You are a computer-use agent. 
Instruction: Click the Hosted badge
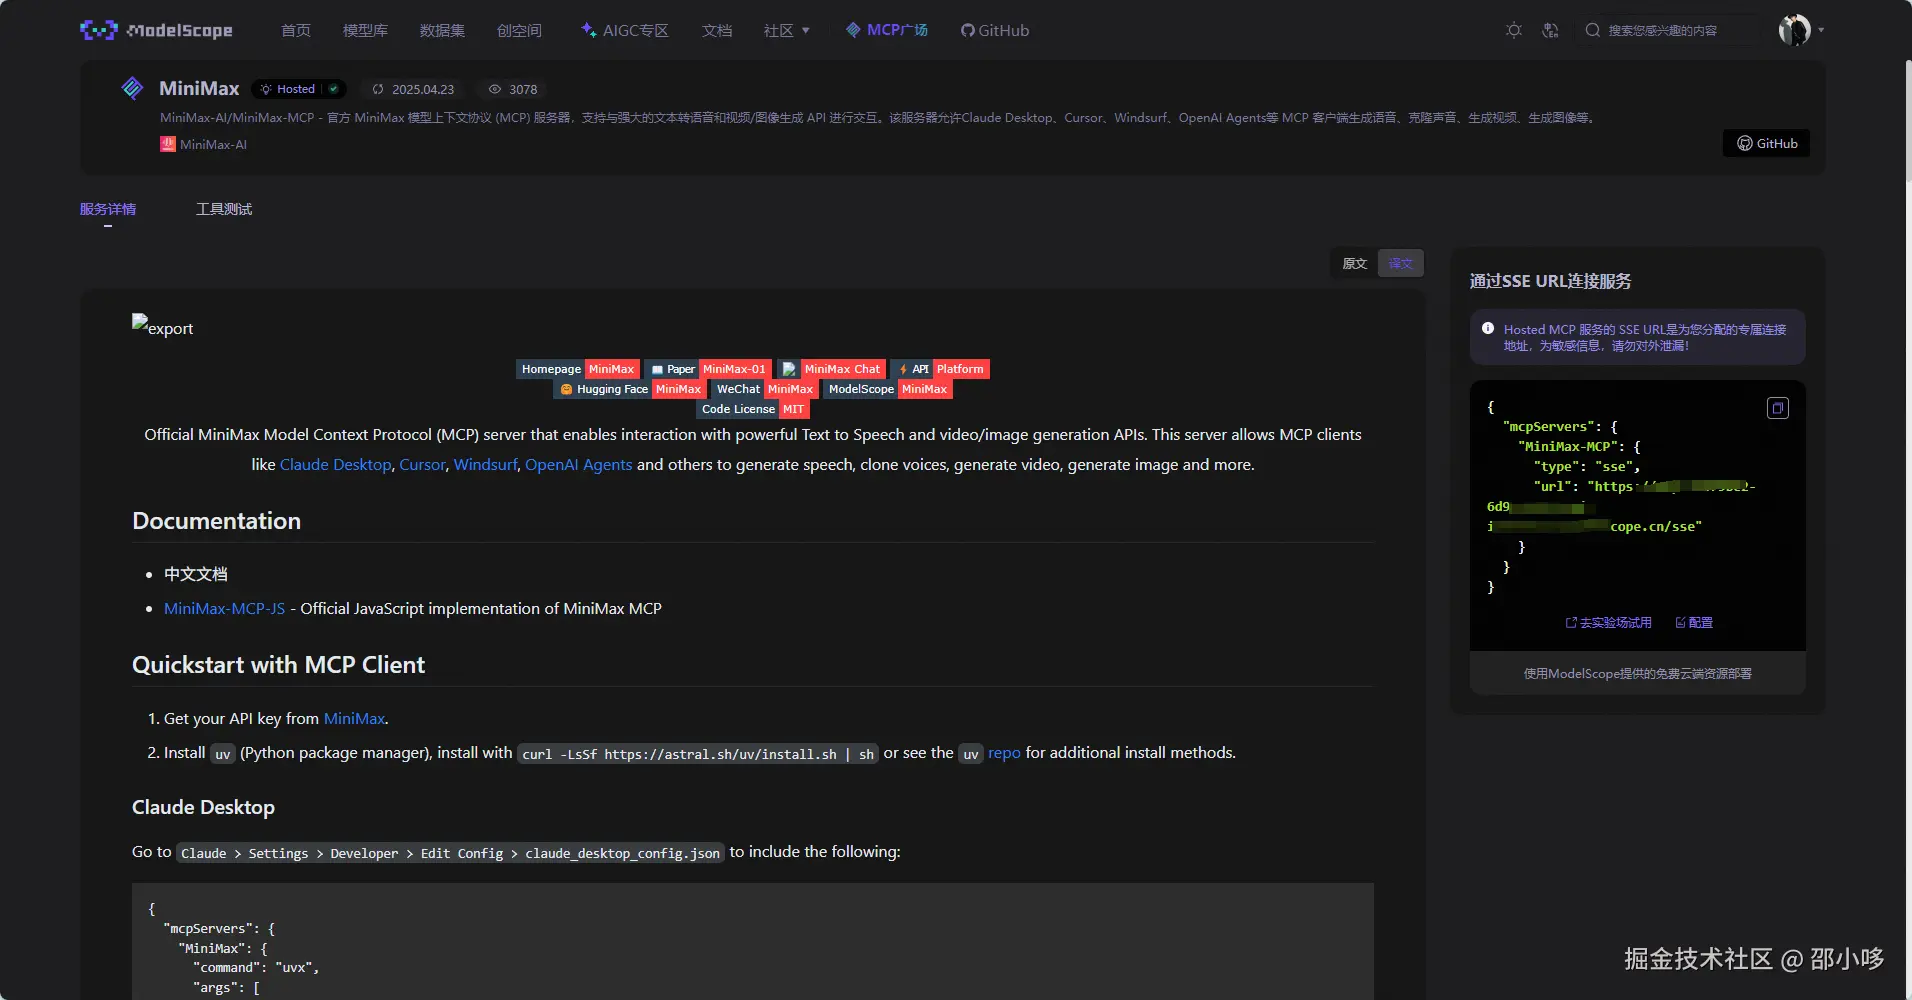tap(299, 89)
